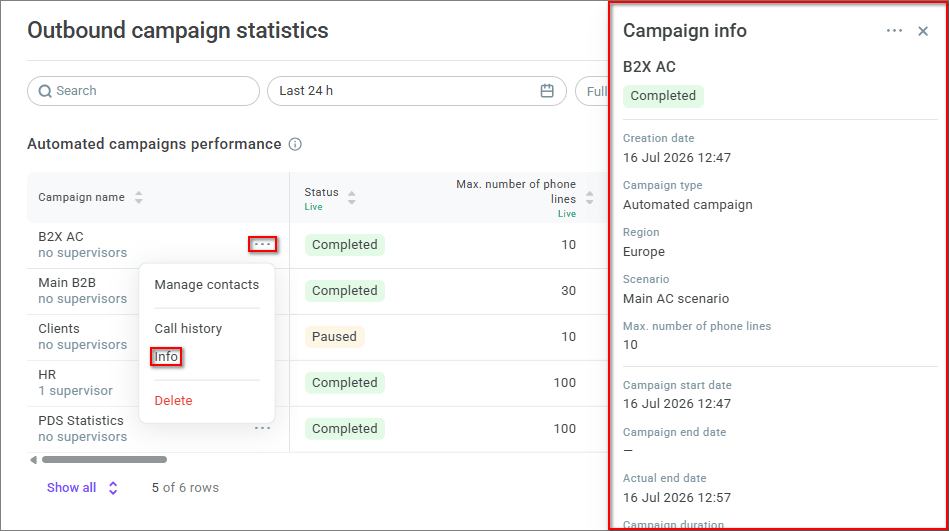The image size is (949, 531).
Task: Click the calendar icon in date filter
Action: click(547, 91)
